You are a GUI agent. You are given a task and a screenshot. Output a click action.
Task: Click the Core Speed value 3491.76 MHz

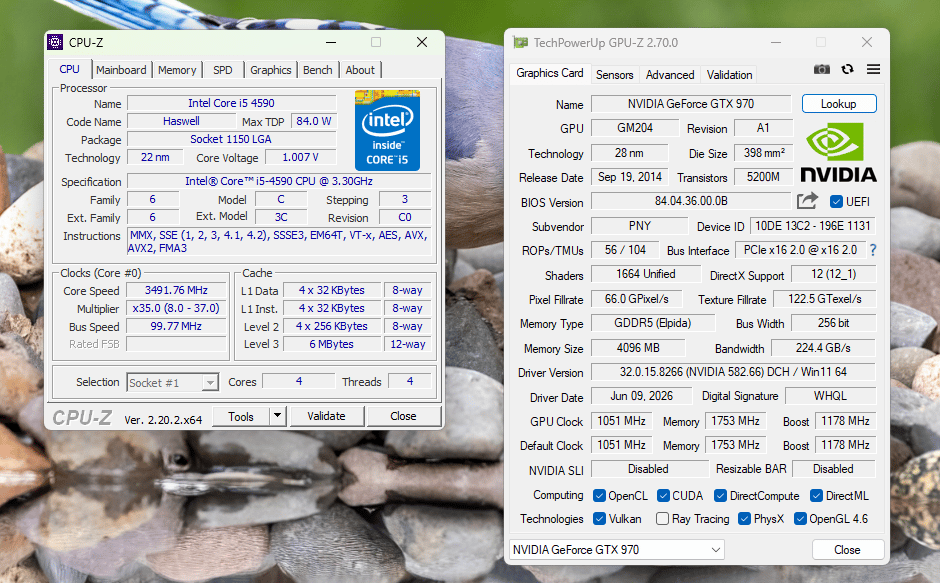[176, 290]
